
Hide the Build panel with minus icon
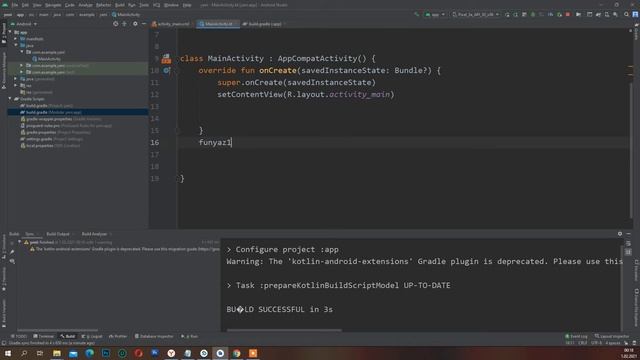tap(629, 234)
